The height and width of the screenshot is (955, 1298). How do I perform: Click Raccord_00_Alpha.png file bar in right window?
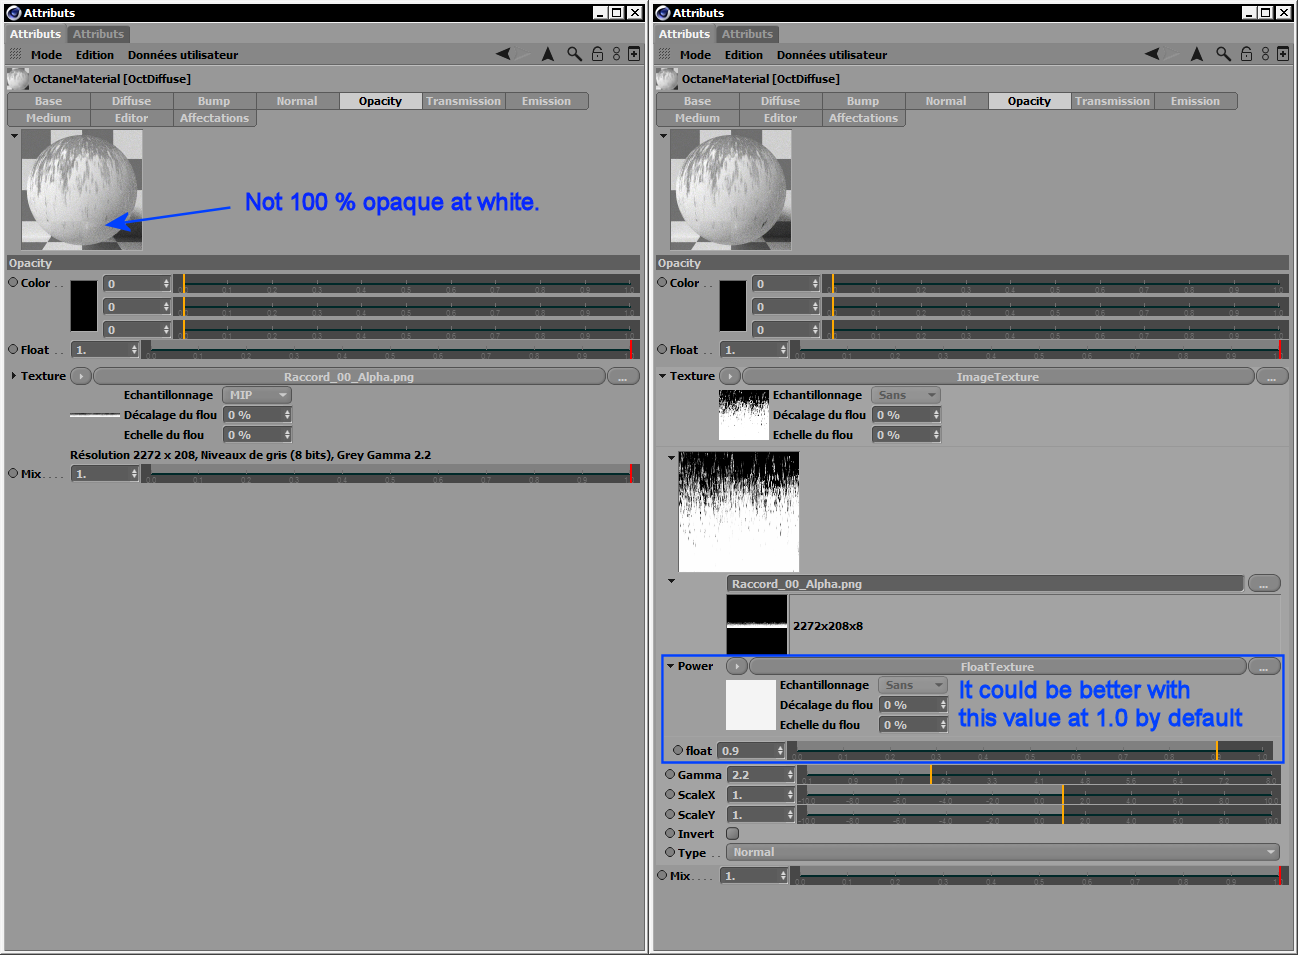pos(985,583)
